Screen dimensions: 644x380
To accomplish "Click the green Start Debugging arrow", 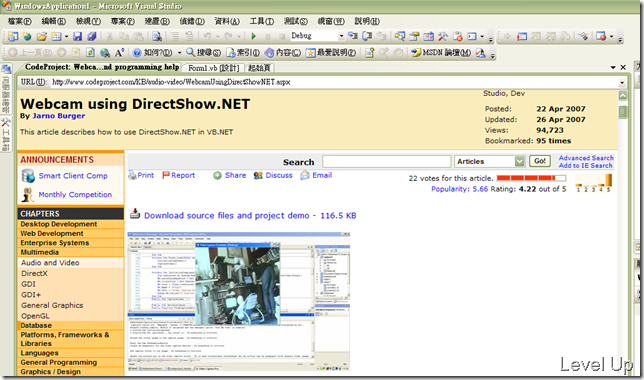I will [253, 36].
